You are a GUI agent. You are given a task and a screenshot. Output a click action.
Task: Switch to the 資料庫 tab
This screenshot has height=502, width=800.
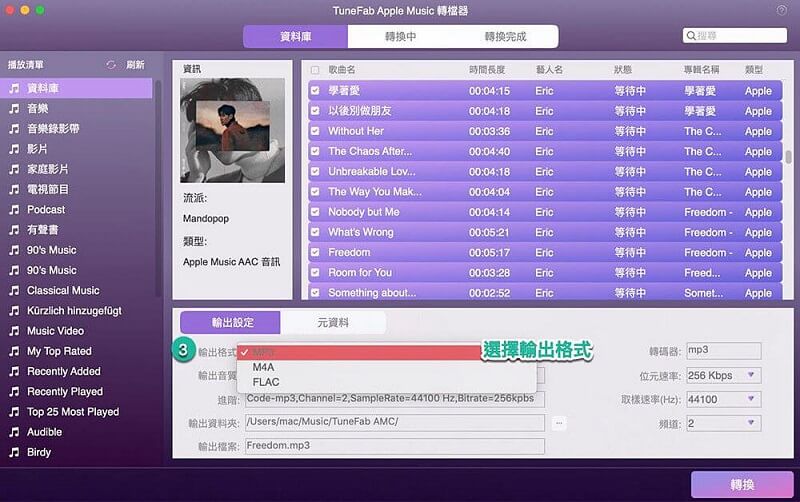click(x=295, y=37)
